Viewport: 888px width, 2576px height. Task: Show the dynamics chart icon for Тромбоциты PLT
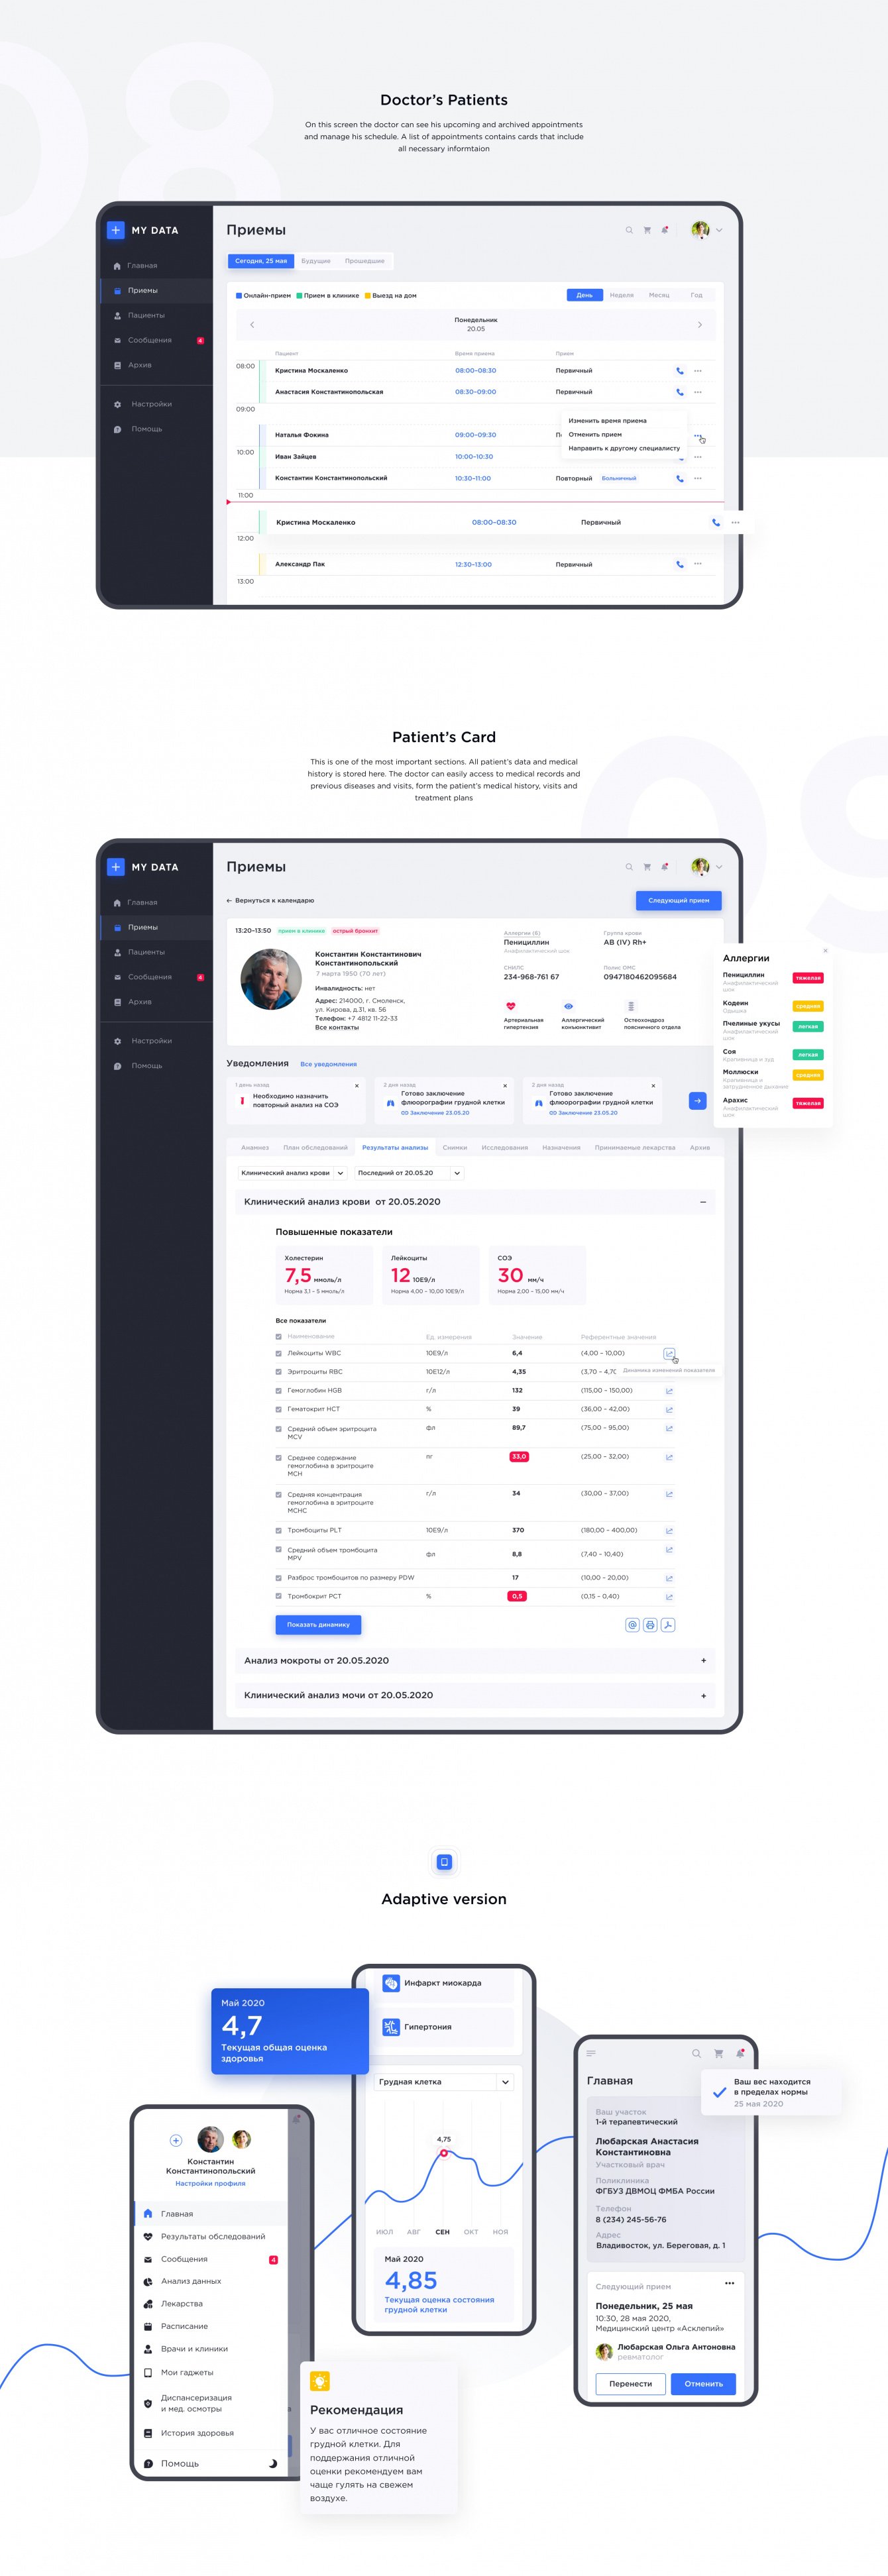pyautogui.click(x=669, y=1531)
